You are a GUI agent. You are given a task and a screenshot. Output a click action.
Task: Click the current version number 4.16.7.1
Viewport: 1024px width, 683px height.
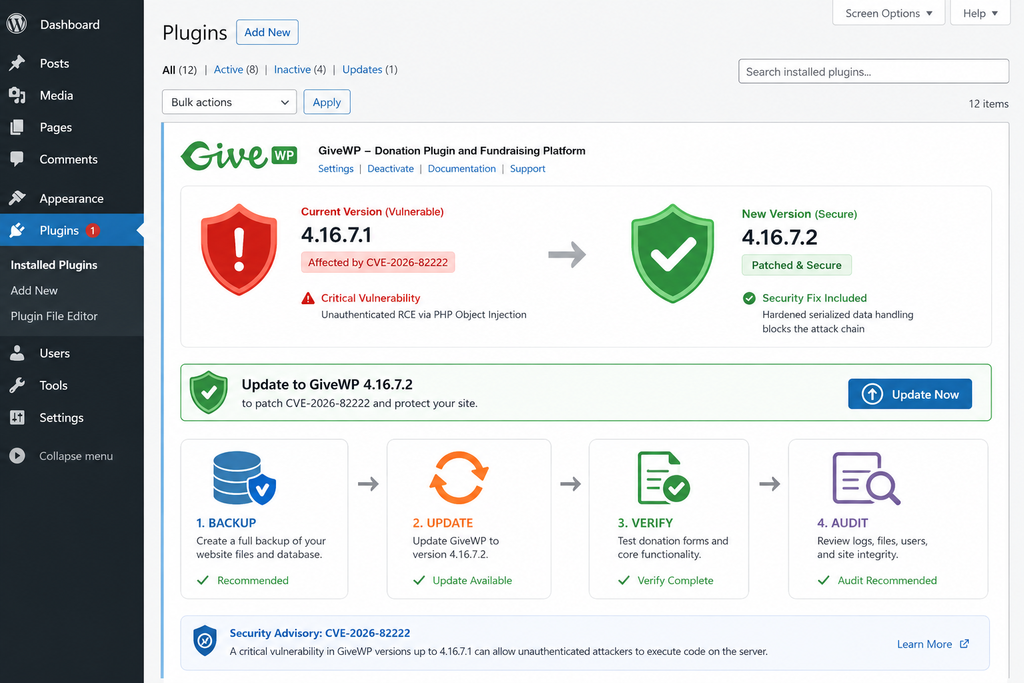pyautogui.click(x=336, y=234)
